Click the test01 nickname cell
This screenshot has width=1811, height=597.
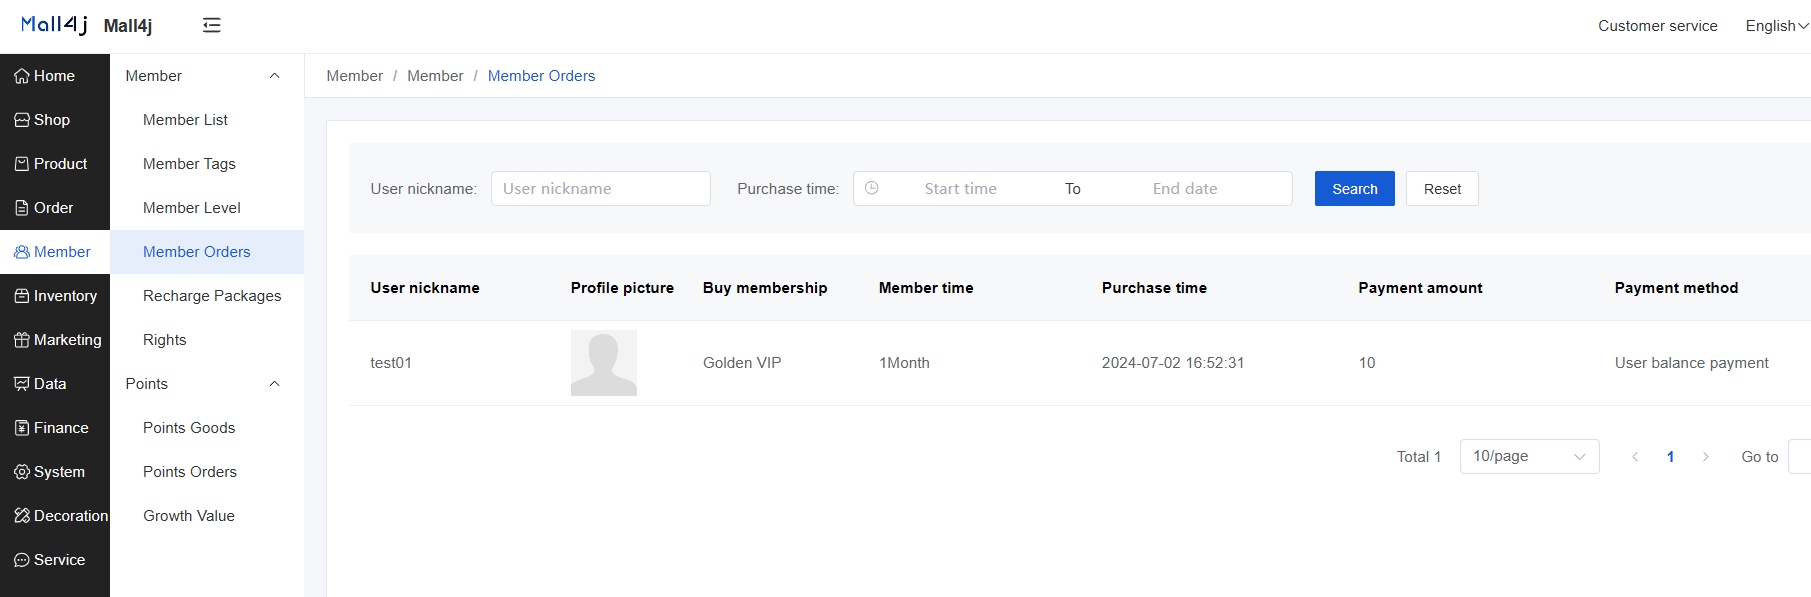(391, 363)
